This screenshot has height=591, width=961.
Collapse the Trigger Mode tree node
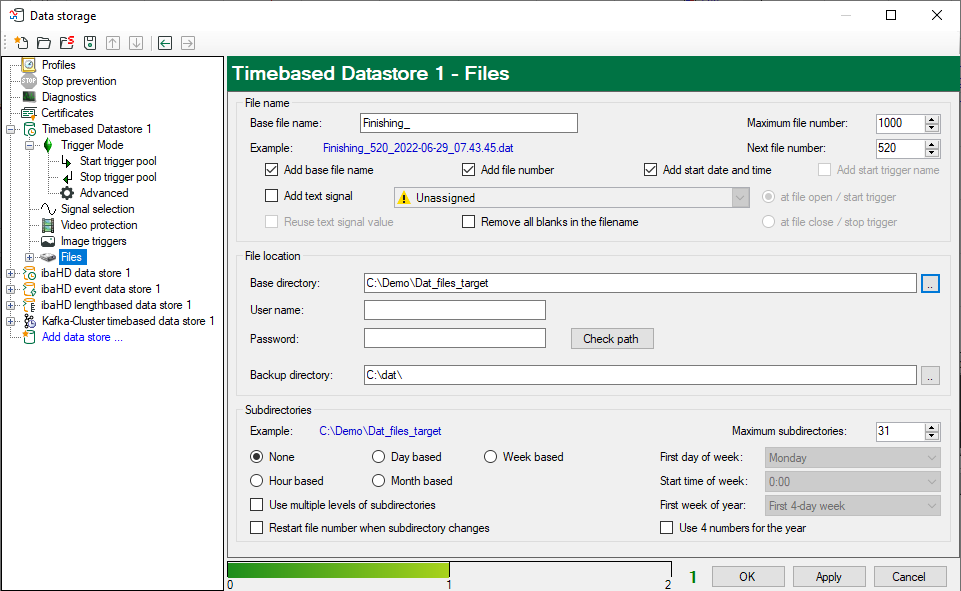pyautogui.click(x=29, y=145)
